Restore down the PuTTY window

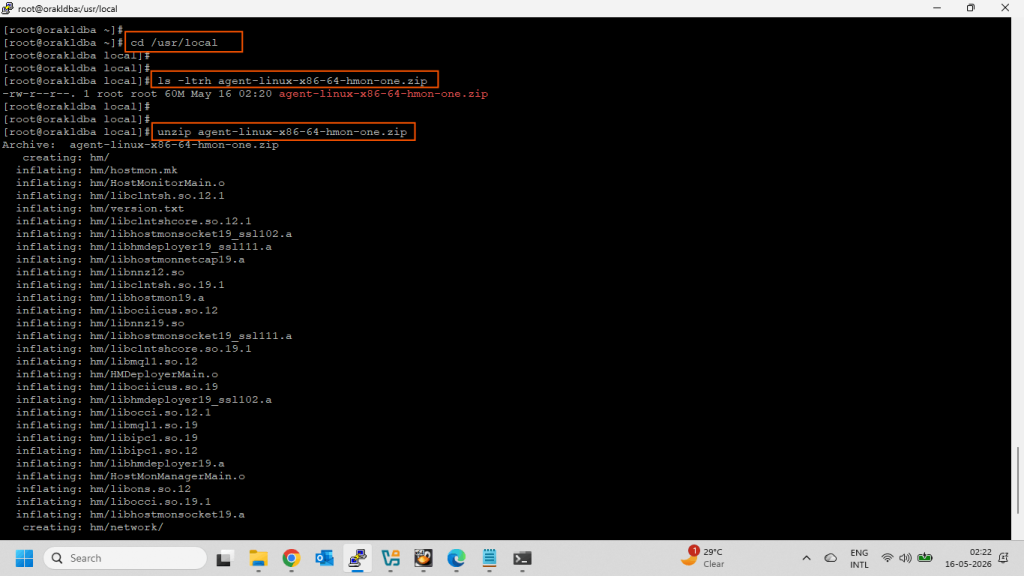[971, 8]
